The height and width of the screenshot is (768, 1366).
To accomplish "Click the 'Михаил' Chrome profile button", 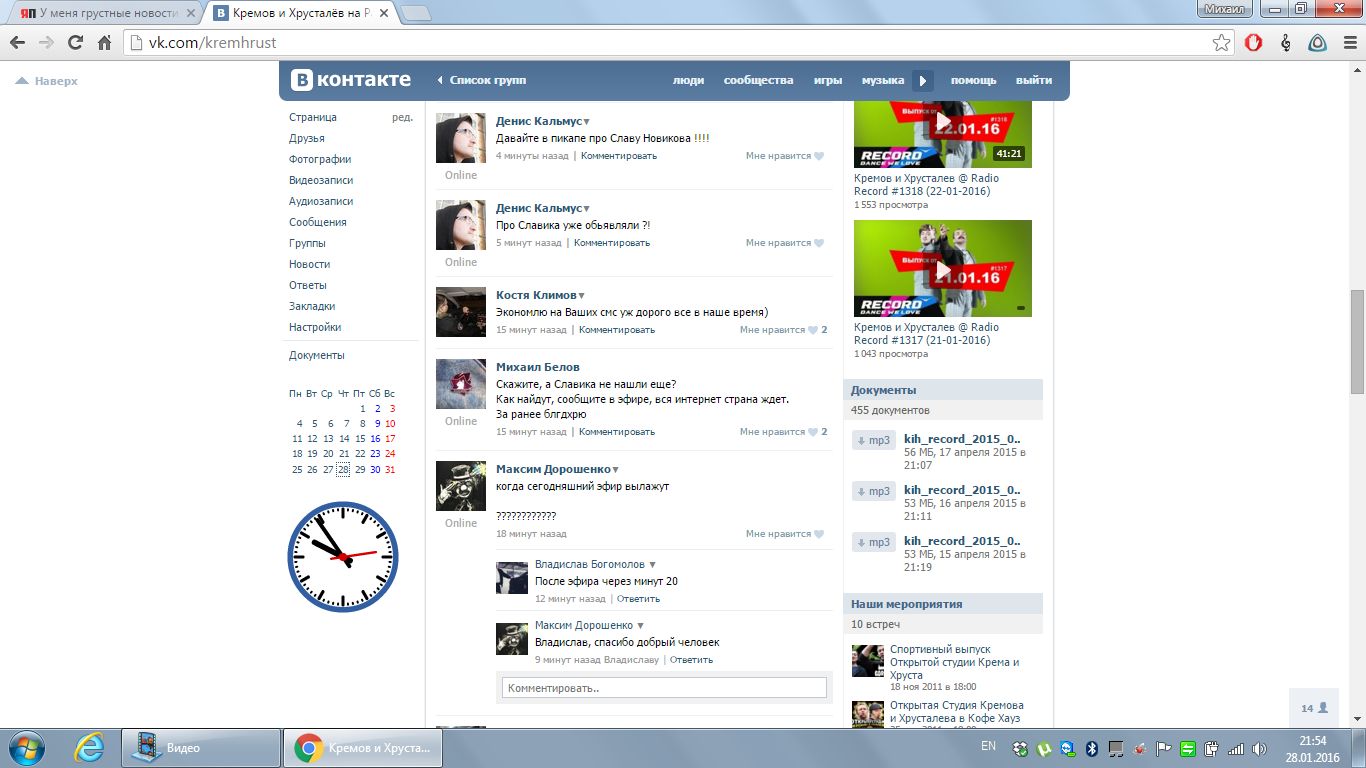I will (1225, 8).
